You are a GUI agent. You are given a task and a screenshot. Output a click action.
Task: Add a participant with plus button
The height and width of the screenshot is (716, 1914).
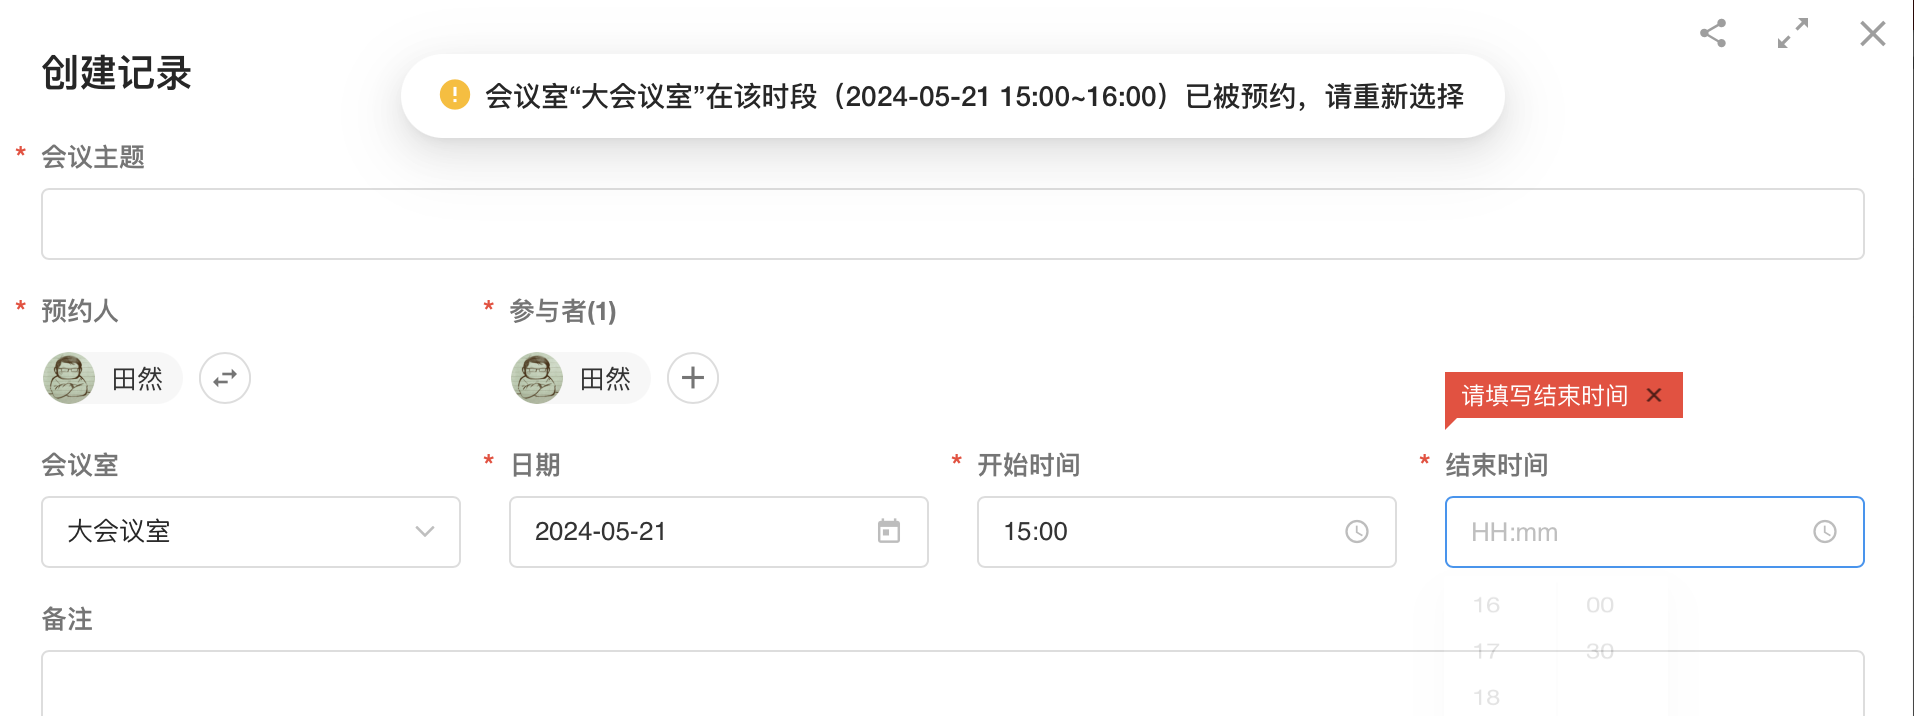693,378
